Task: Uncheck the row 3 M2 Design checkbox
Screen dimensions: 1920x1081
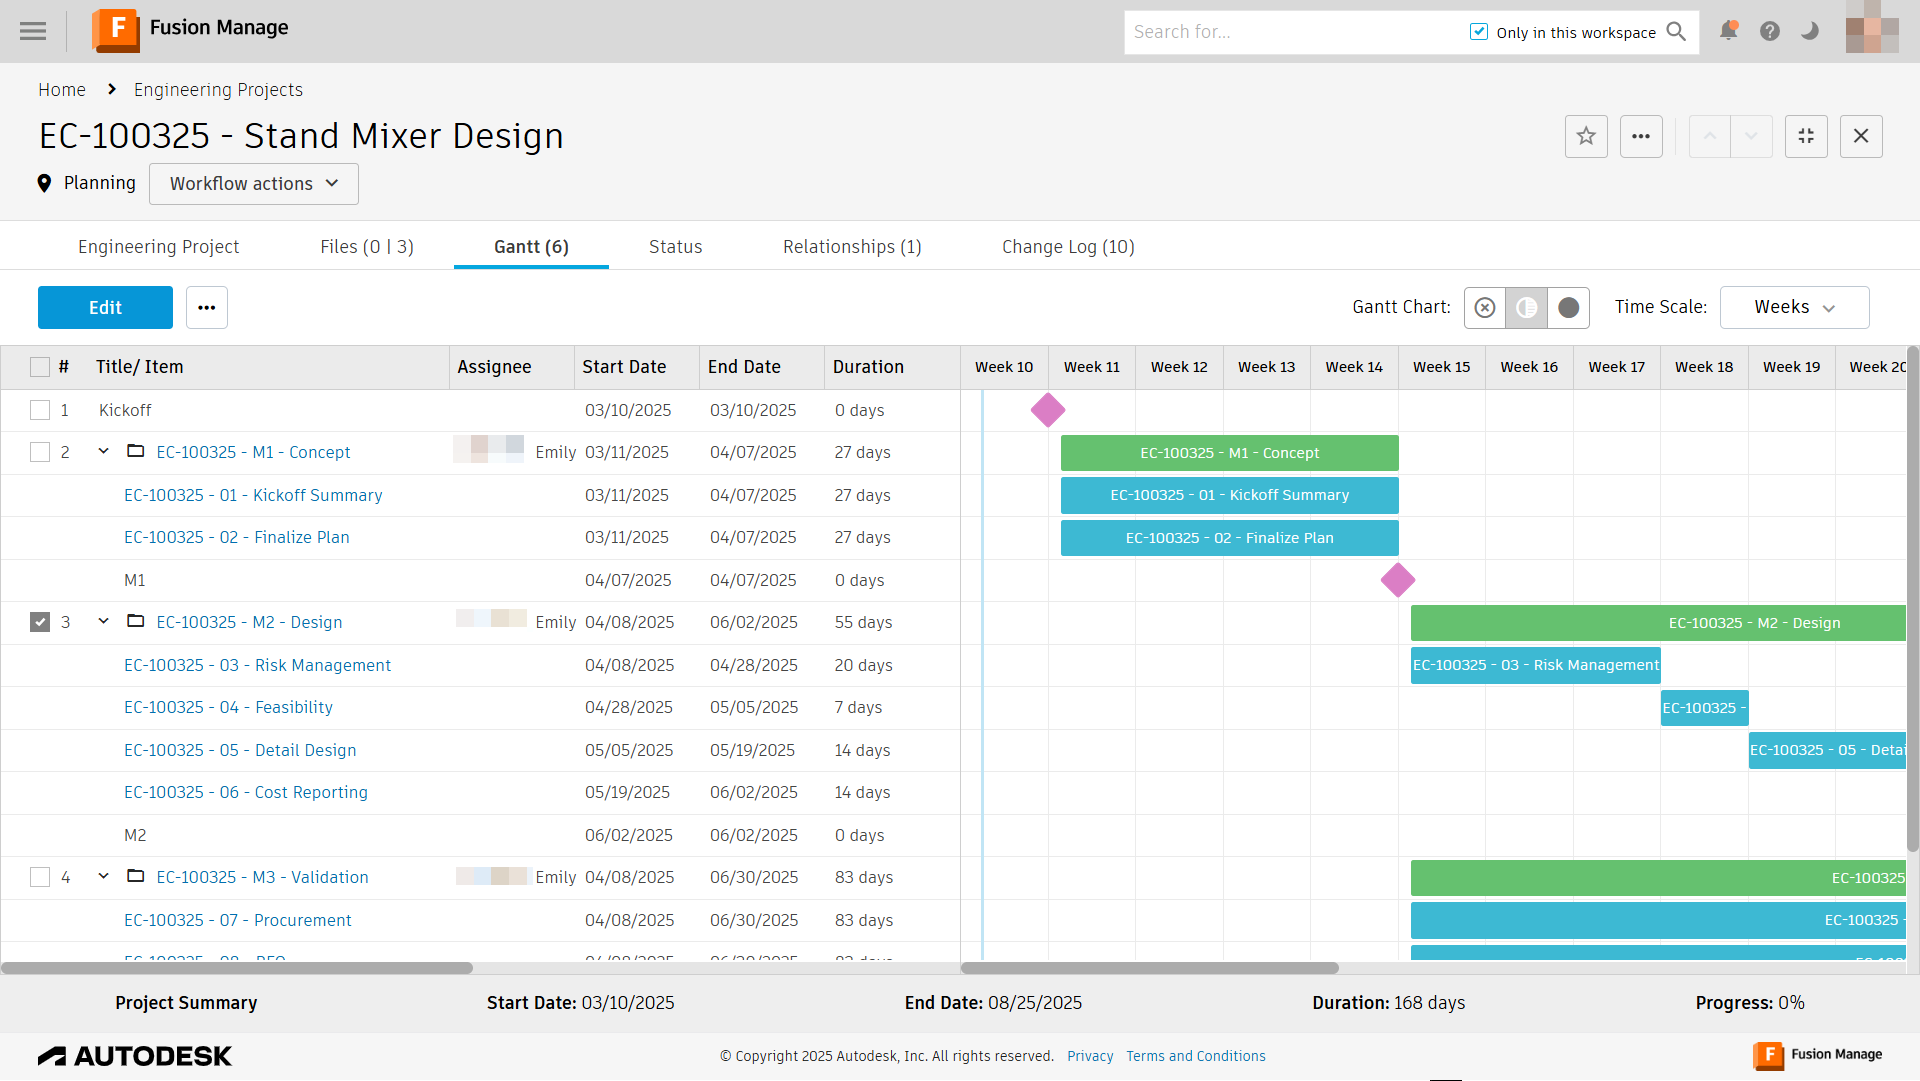Action: pyautogui.click(x=40, y=622)
